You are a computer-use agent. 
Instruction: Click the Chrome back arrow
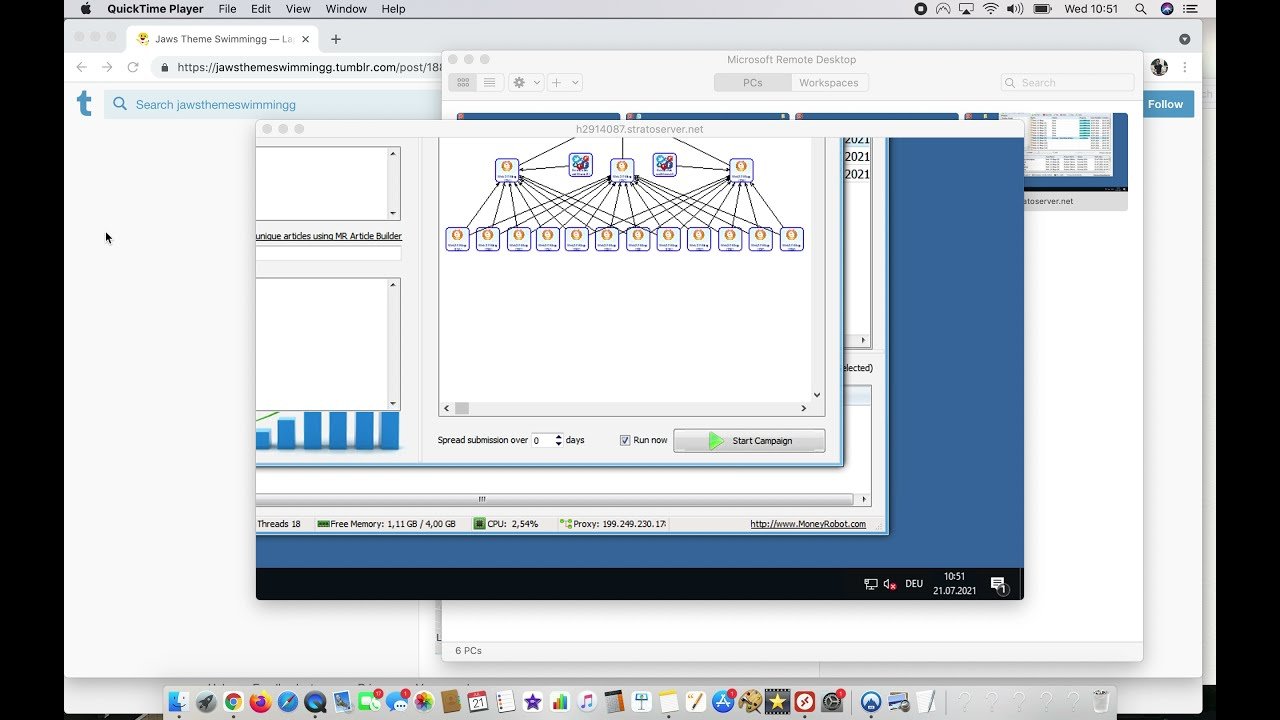[82, 67]
